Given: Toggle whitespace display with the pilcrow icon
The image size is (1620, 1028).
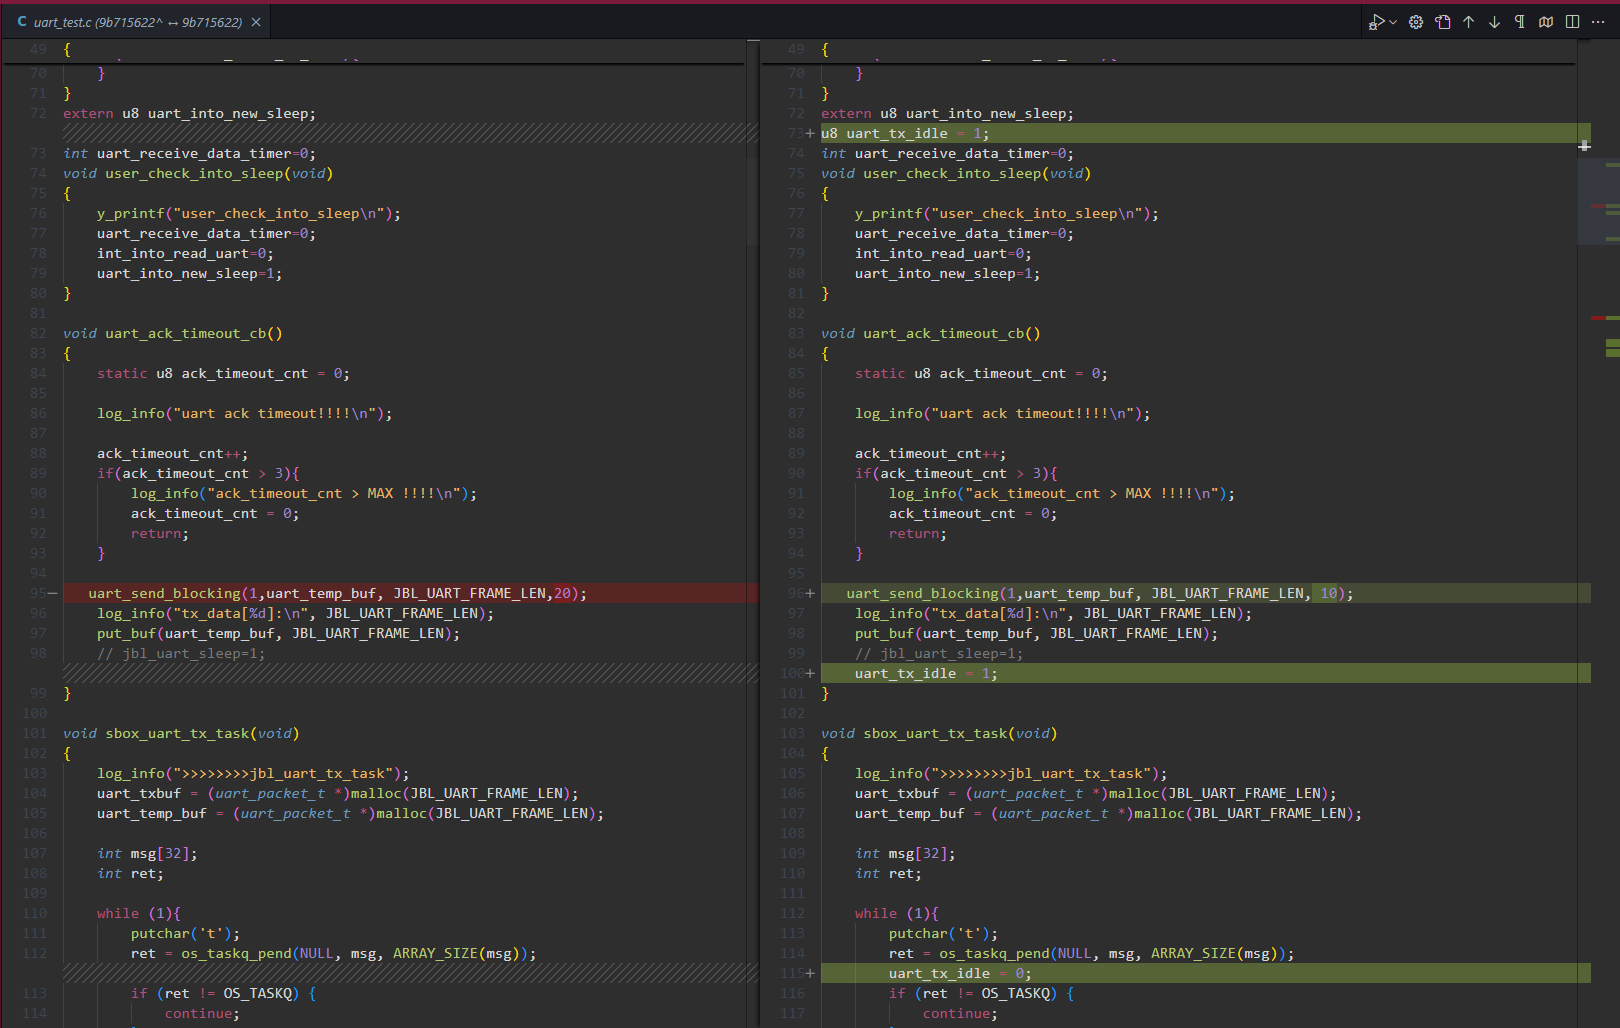Looking at the screenshot, I should (x=1520, y=22).
